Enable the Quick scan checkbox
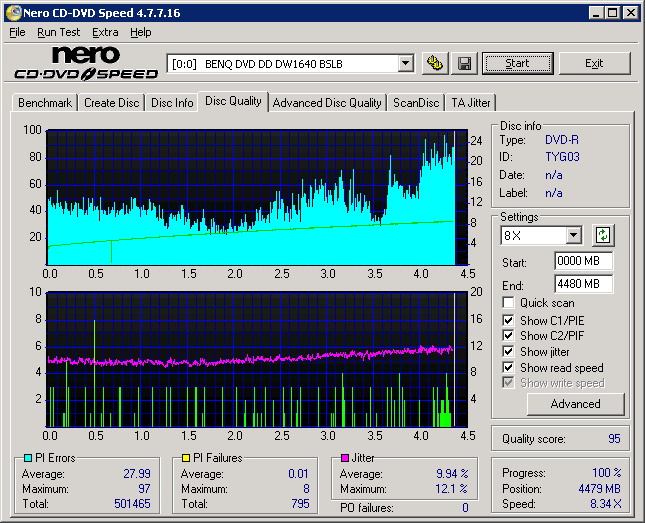Screen dimensions: 645x523 (509, 303)
